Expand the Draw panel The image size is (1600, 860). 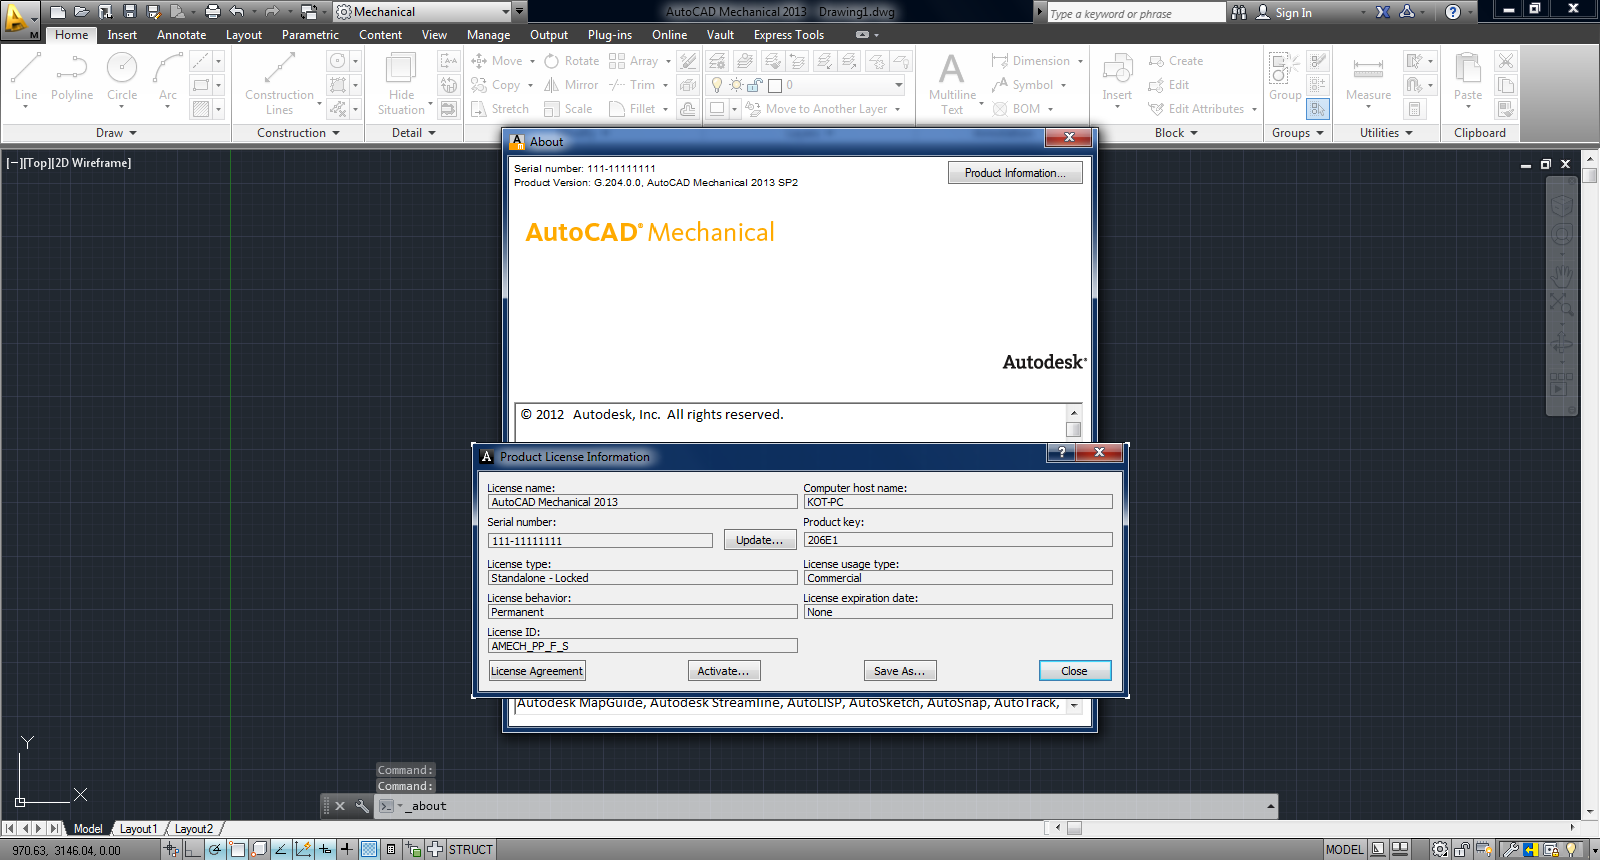pyautogui.click(x=116, y=133)
